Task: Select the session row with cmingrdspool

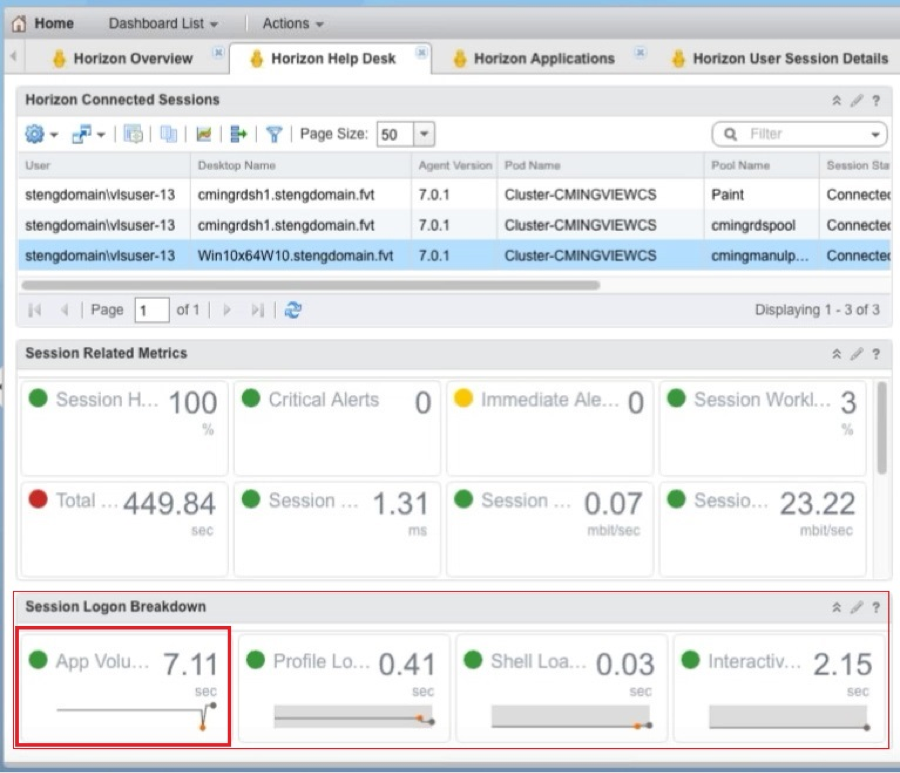Action: (x=455, y=225)
